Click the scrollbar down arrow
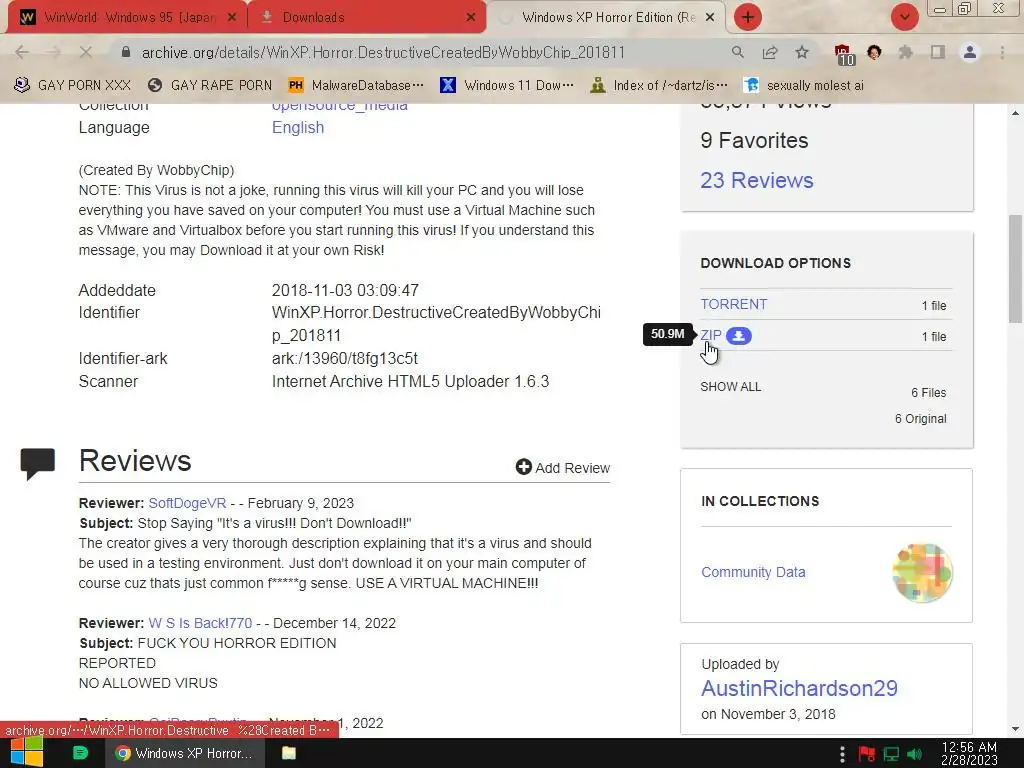This screenshot has width=1024, height=768. [x=1015, y=729]
